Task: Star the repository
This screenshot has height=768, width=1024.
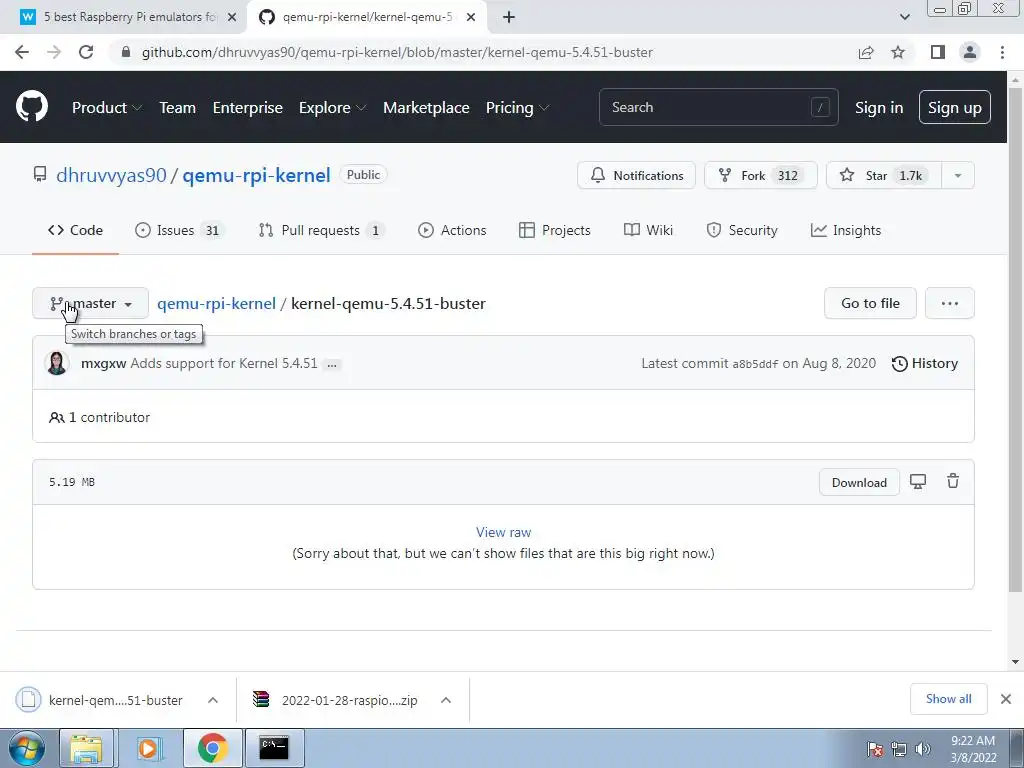Action: pos(884,175)
